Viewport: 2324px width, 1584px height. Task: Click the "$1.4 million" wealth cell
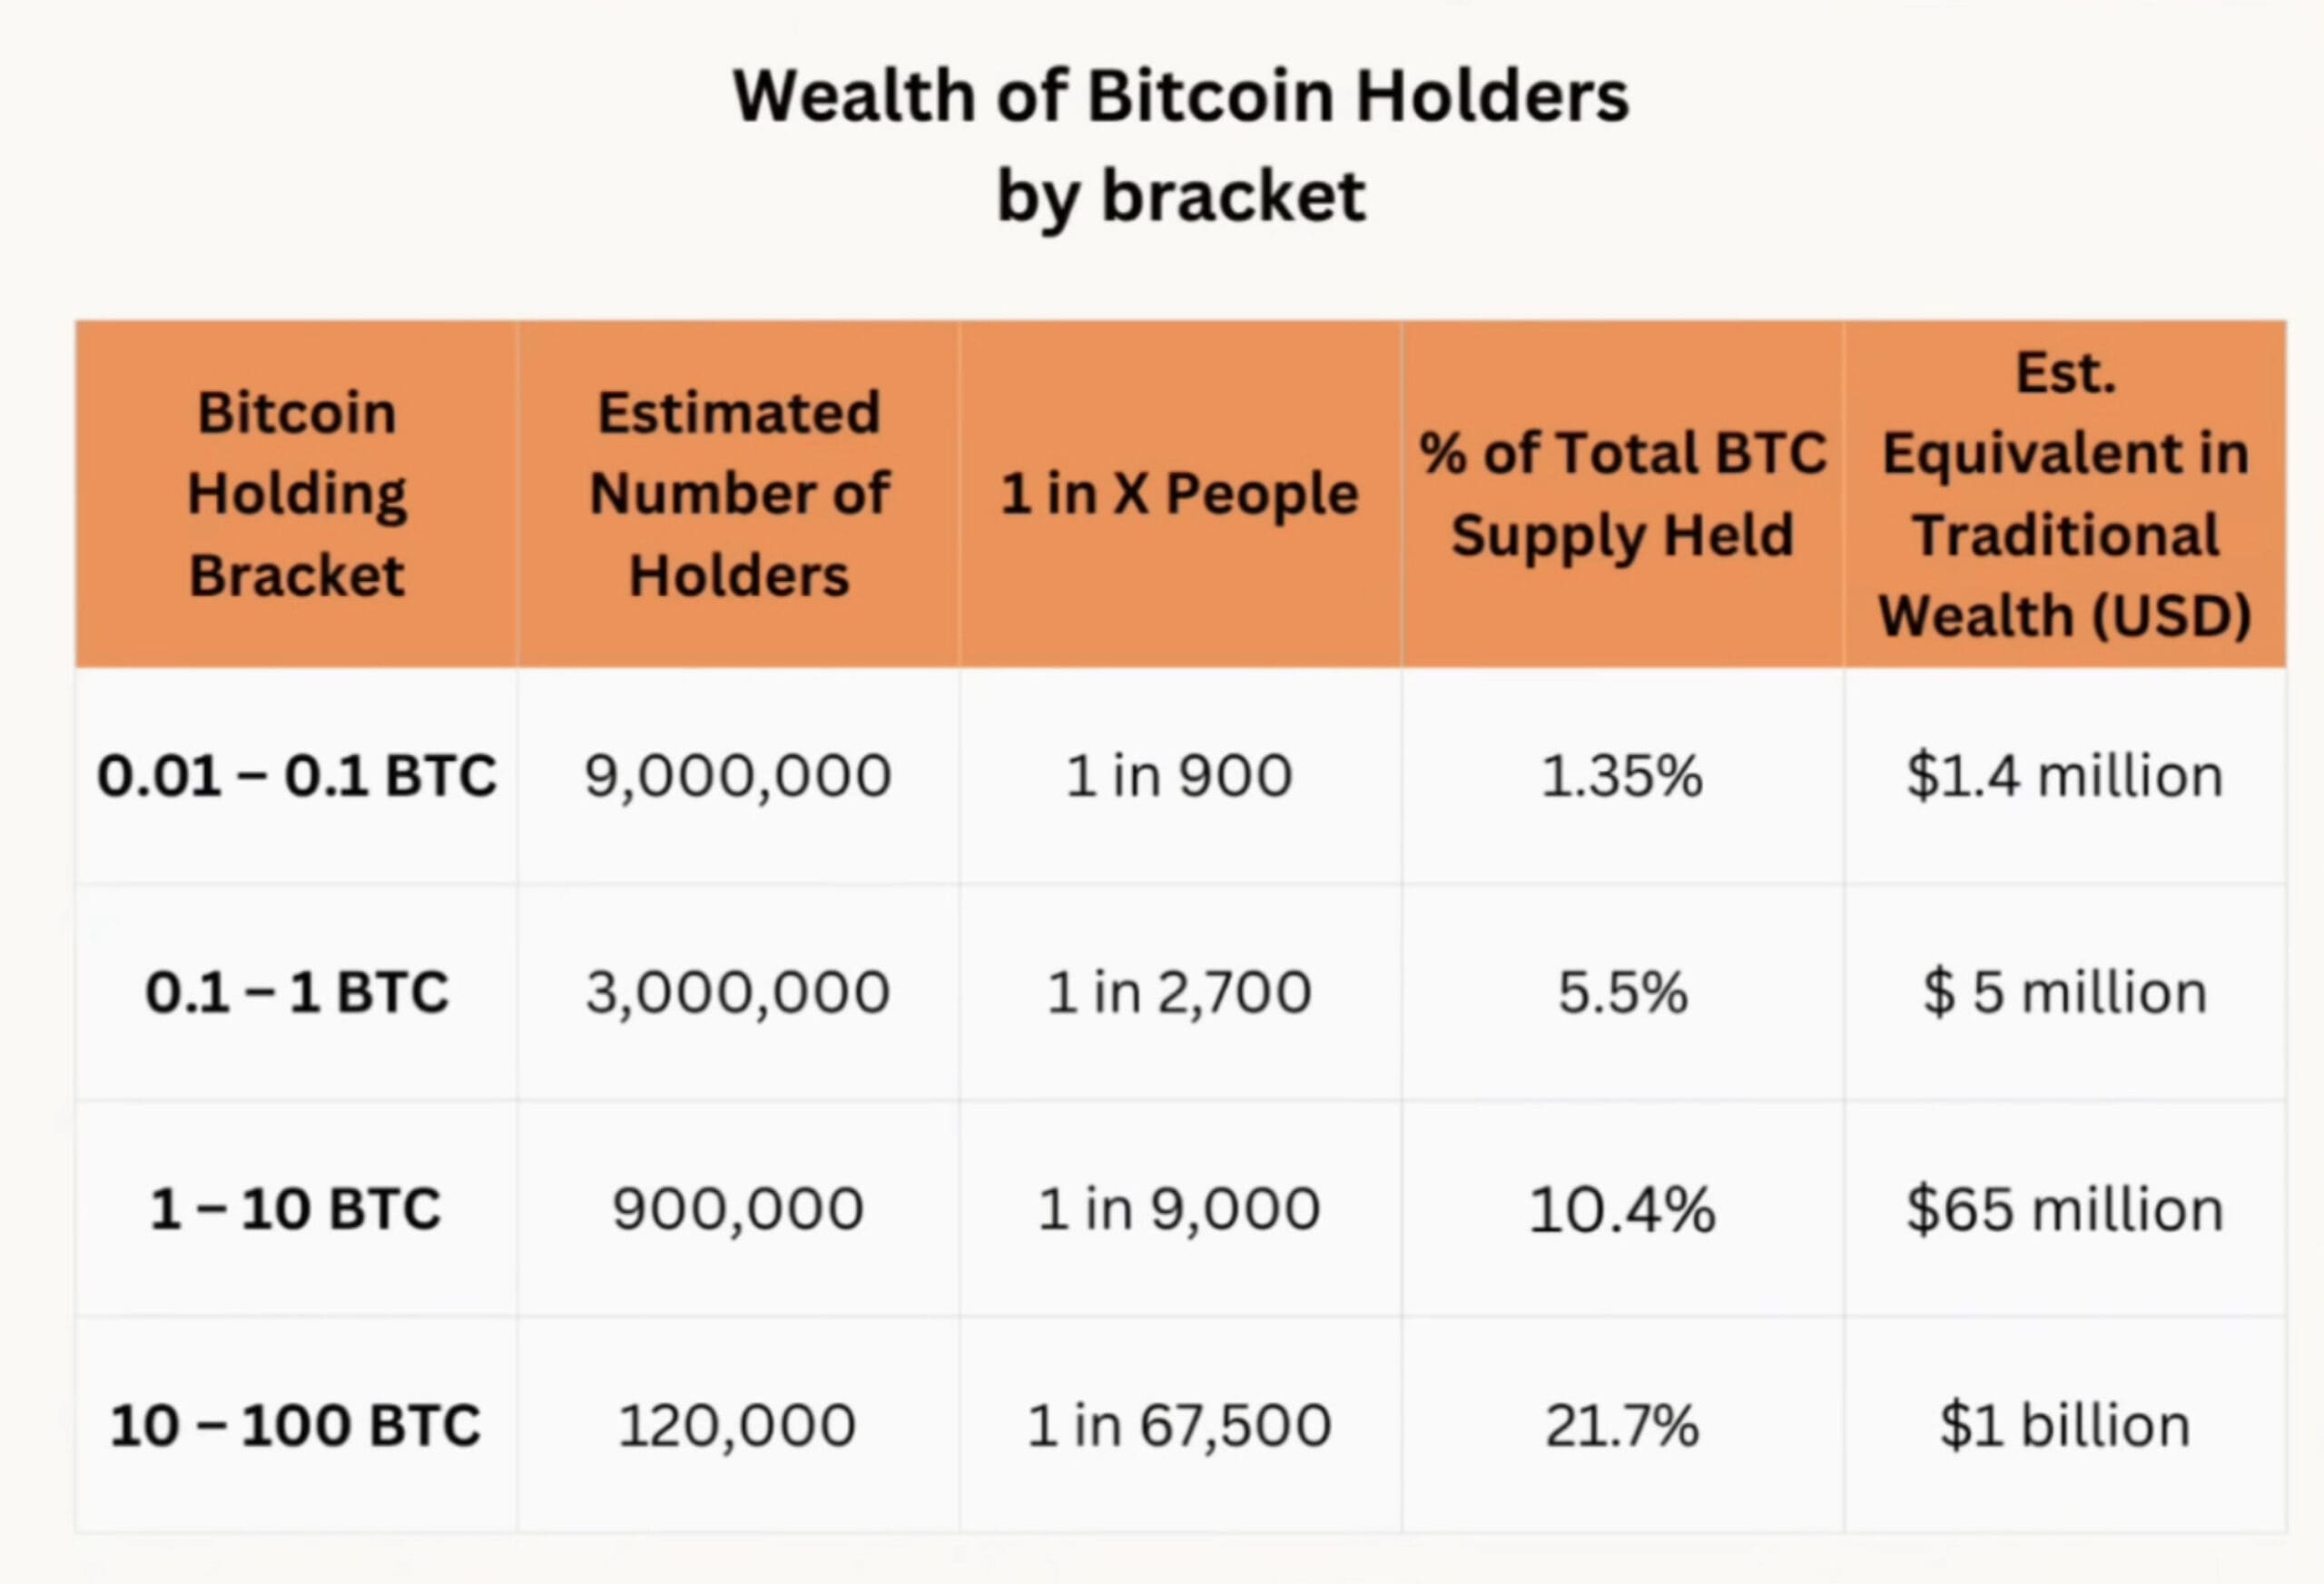pyautogui.click(x=2065, y=776)
